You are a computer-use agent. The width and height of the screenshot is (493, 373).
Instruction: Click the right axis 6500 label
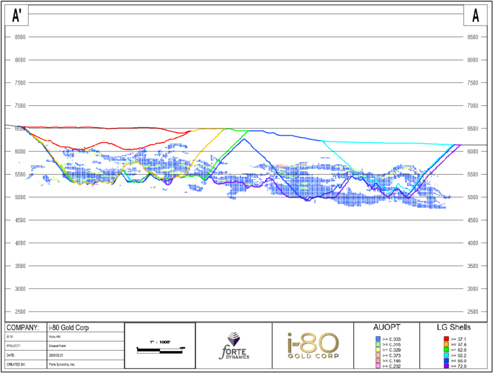[472, 129]
